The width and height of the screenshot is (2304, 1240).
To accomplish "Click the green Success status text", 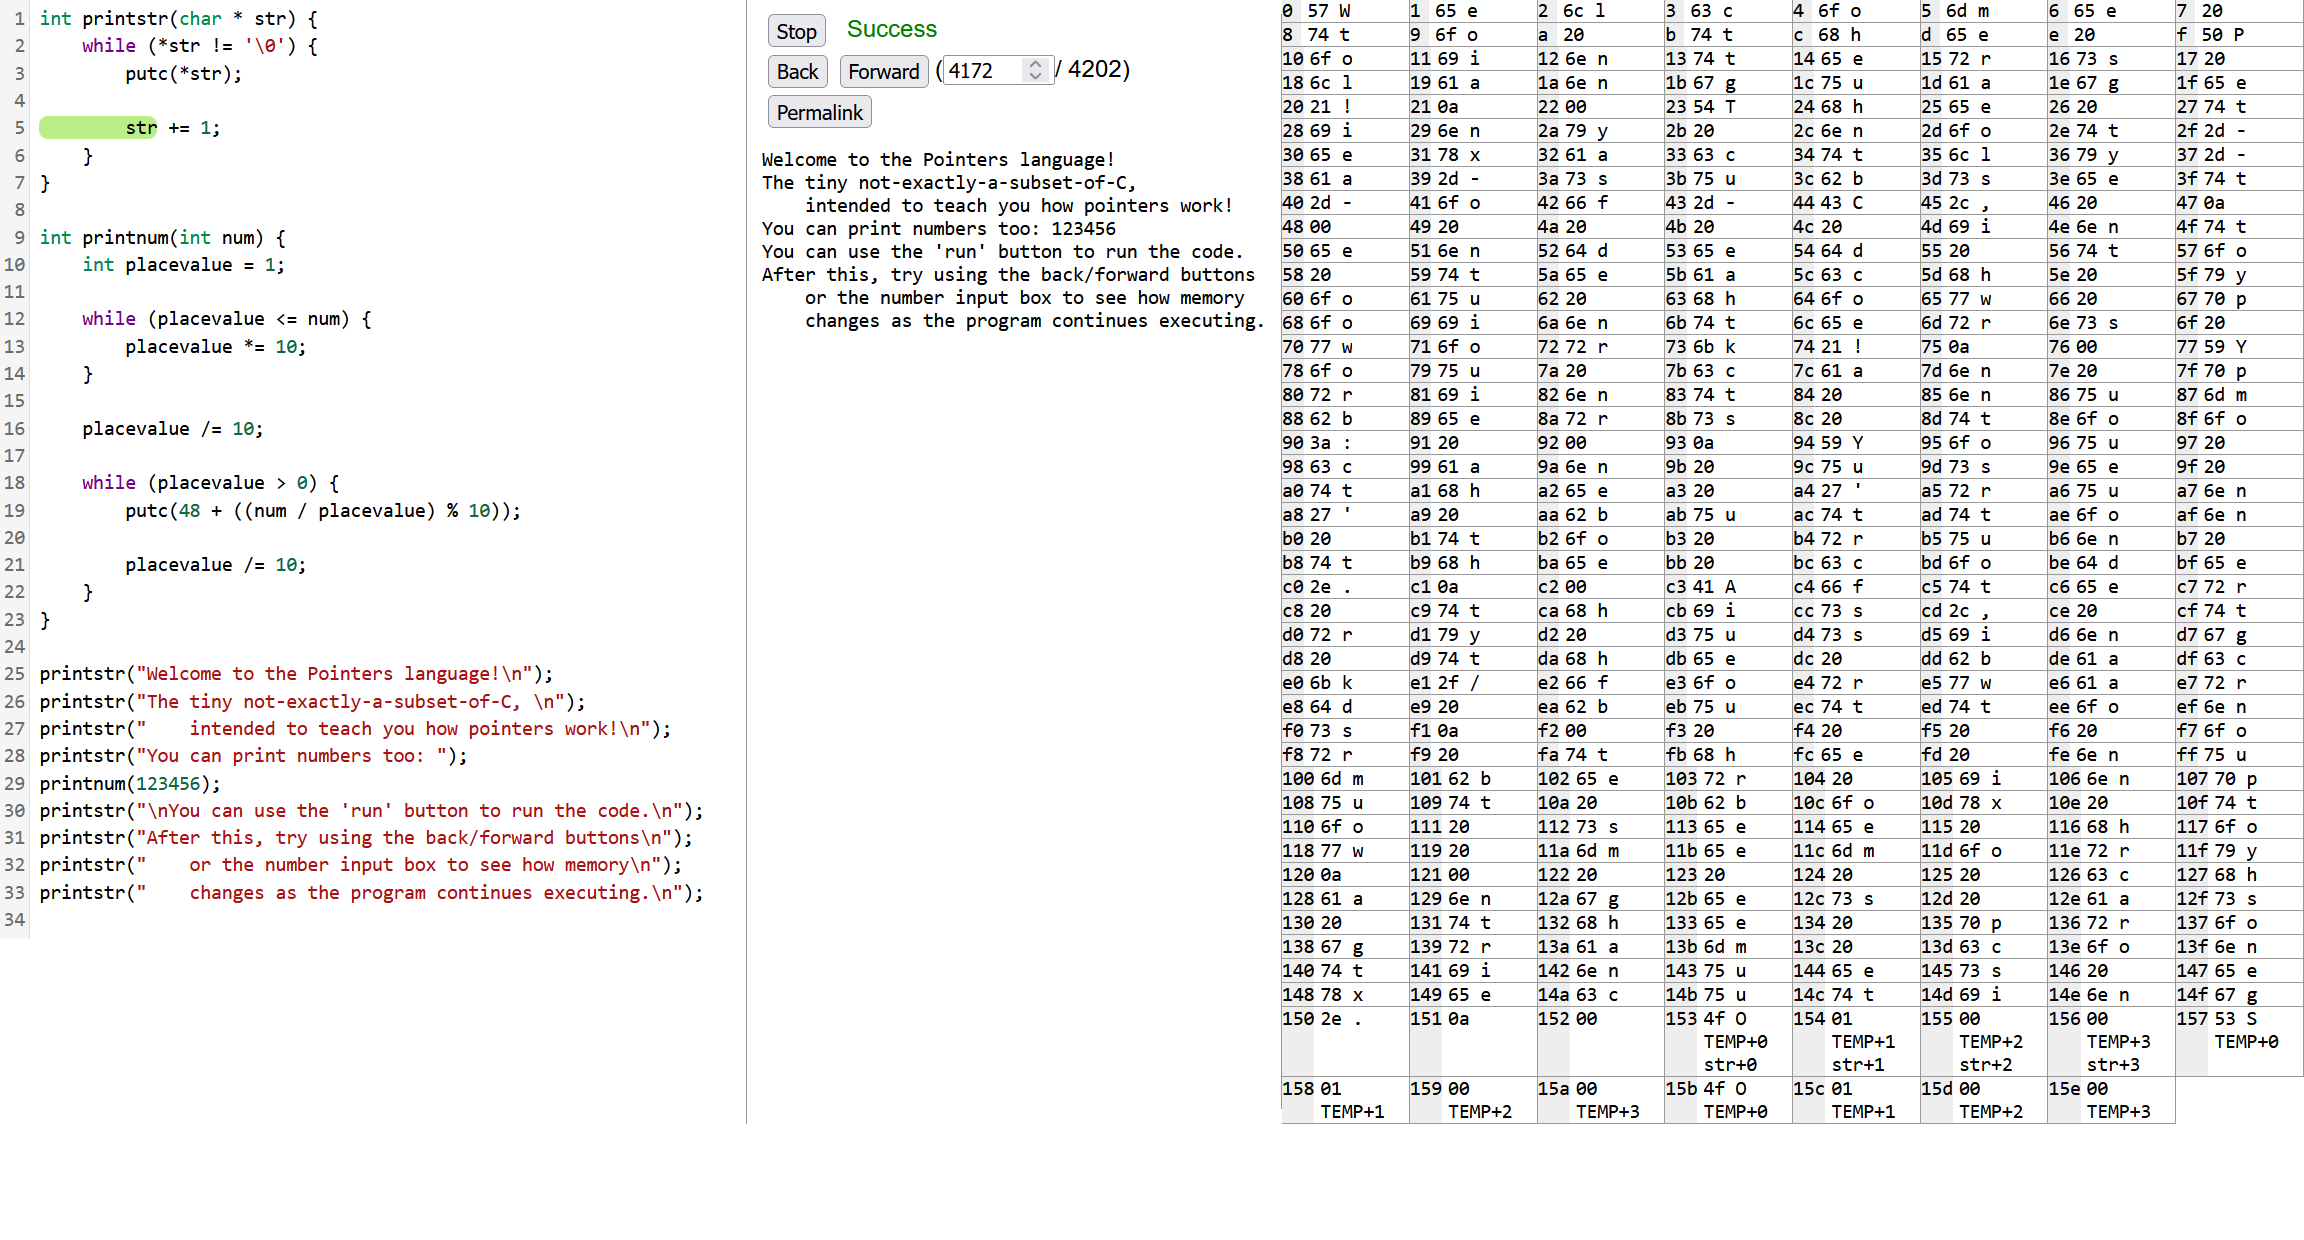I will tap(891, 29).
